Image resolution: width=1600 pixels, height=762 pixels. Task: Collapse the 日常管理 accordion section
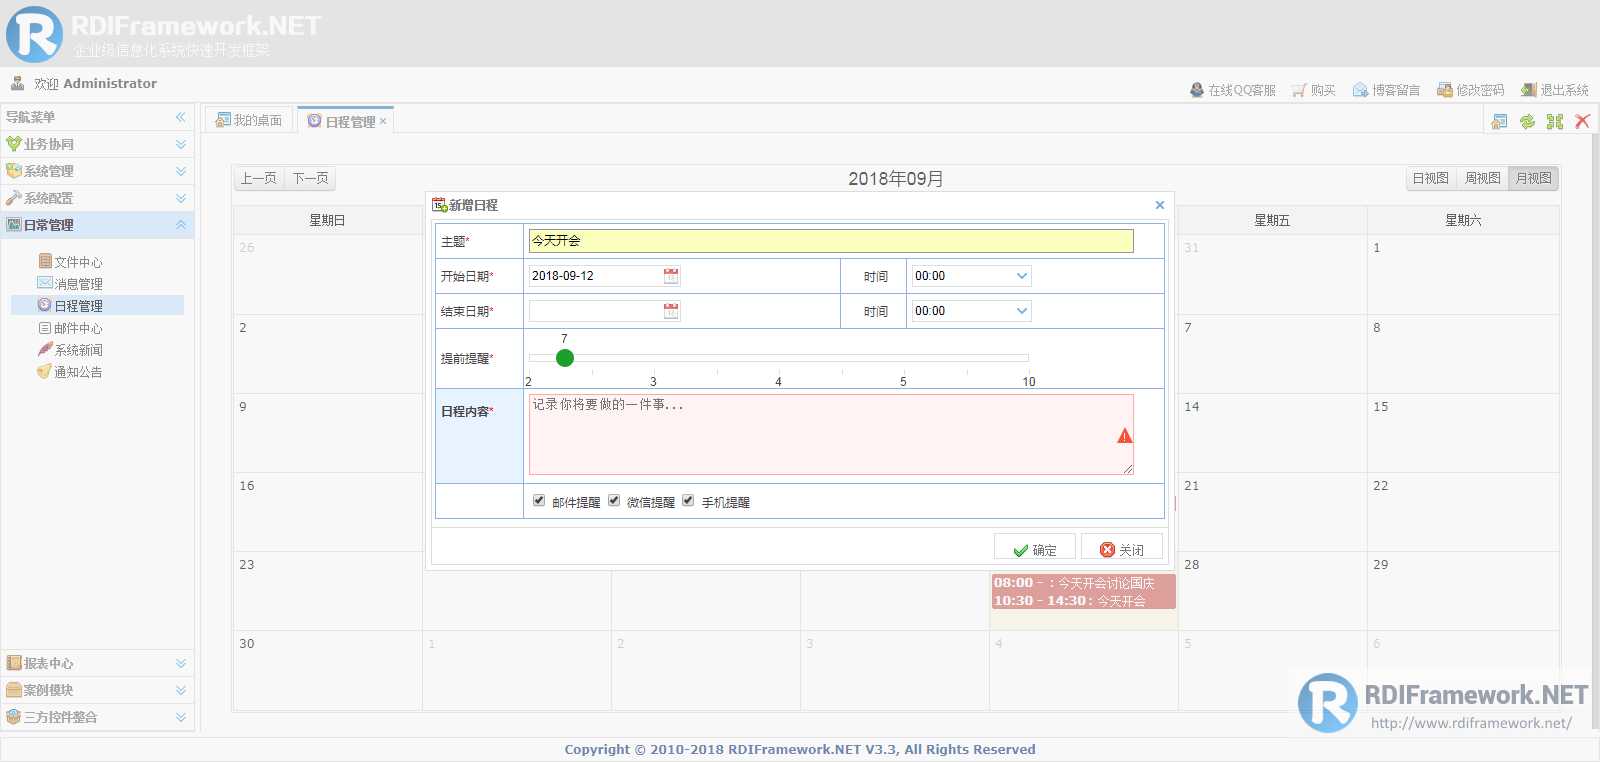click(x=97, y=225)
